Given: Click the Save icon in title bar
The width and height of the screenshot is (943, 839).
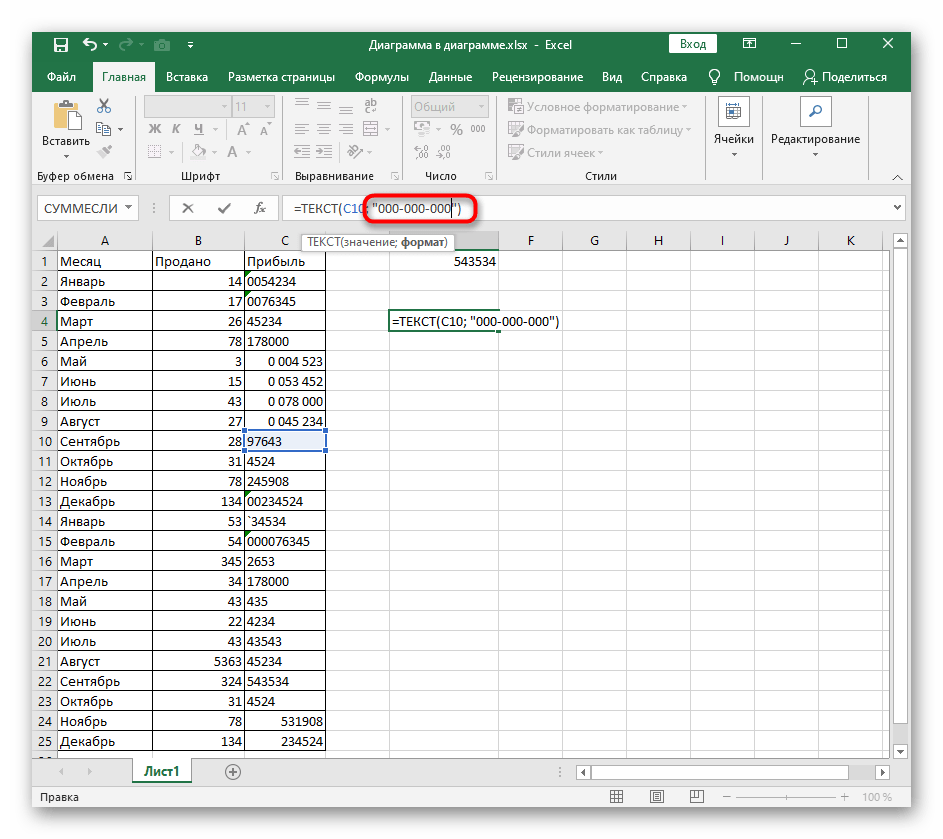Looking at the screenshot, I should (61, 45).
